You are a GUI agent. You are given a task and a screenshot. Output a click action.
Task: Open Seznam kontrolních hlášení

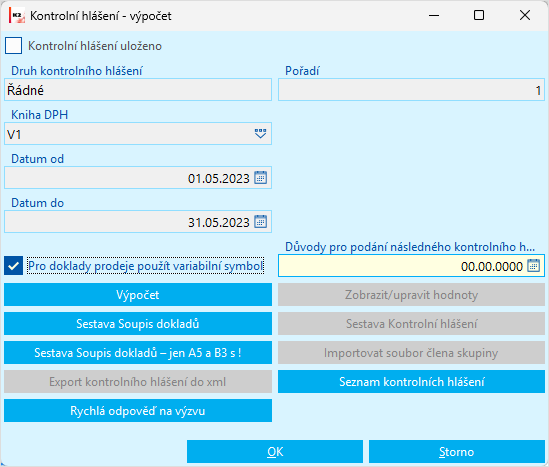tap(411, 382)
